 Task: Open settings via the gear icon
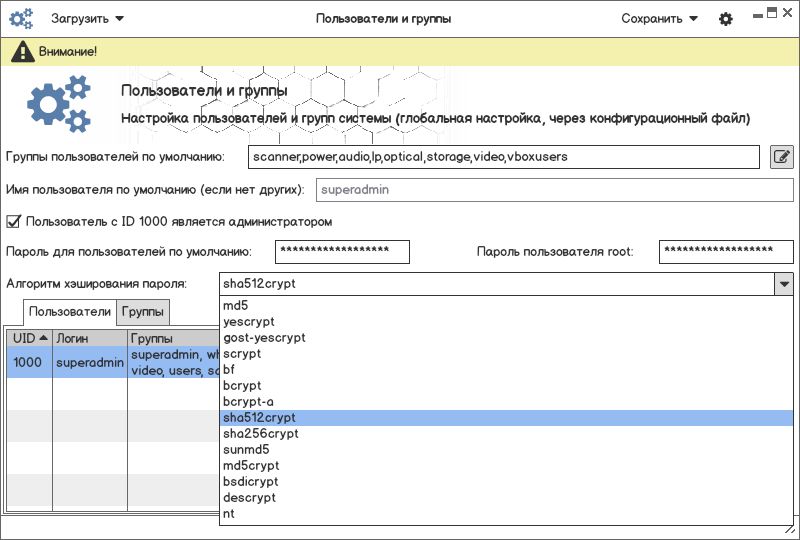pos(726,19)
